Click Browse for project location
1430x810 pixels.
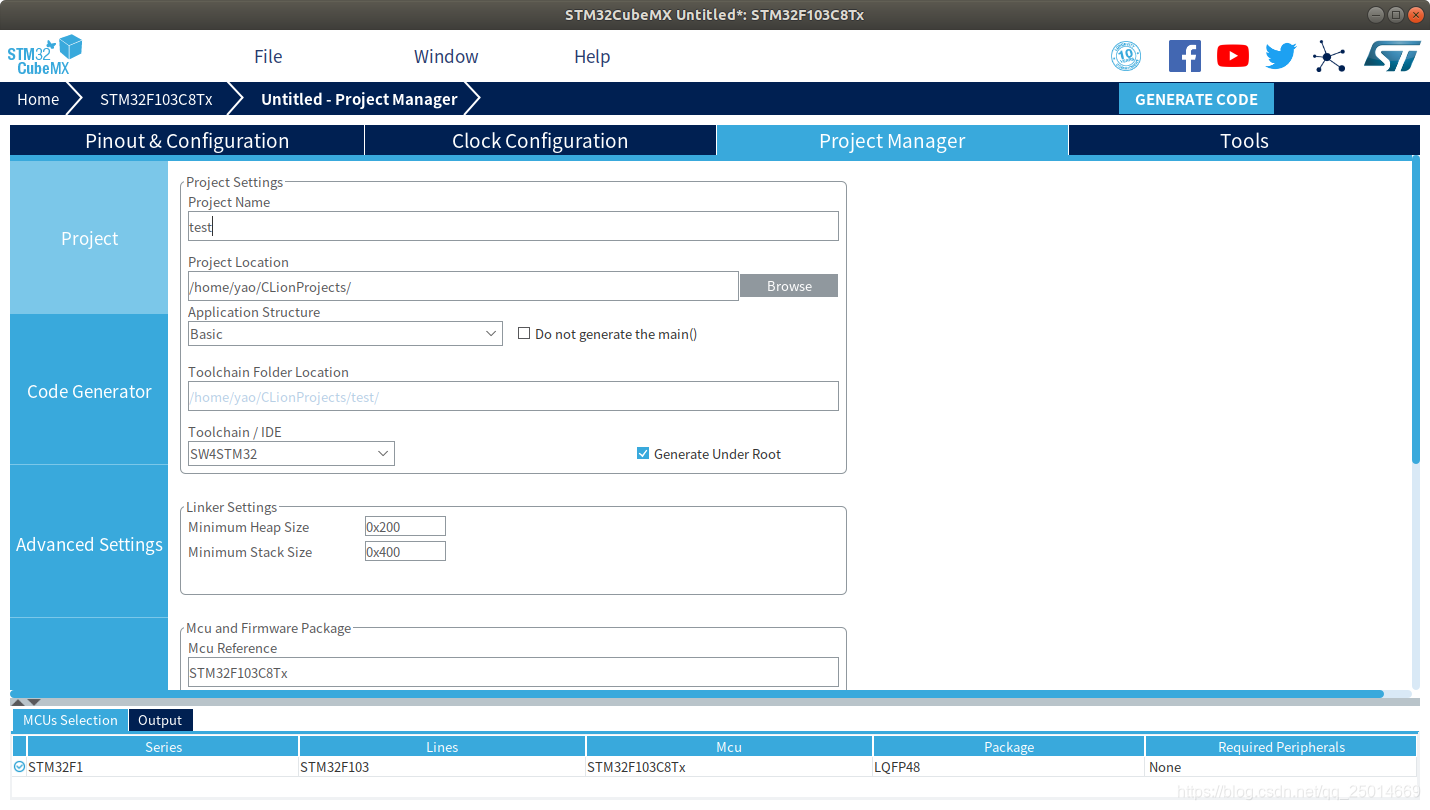789,286
